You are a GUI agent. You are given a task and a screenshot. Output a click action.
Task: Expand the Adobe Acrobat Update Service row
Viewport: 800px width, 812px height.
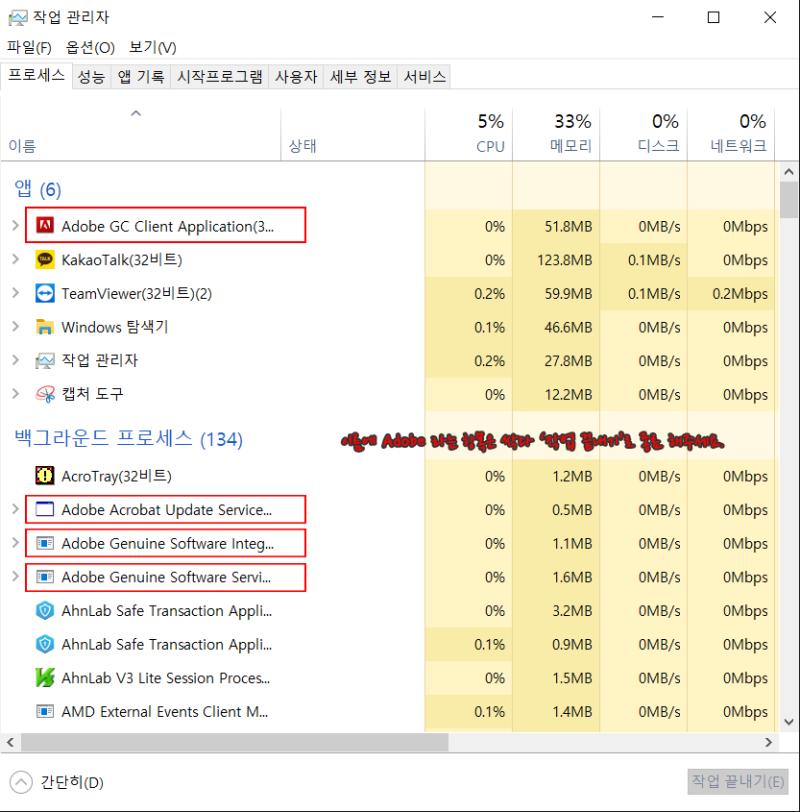[x=16, y=509]
